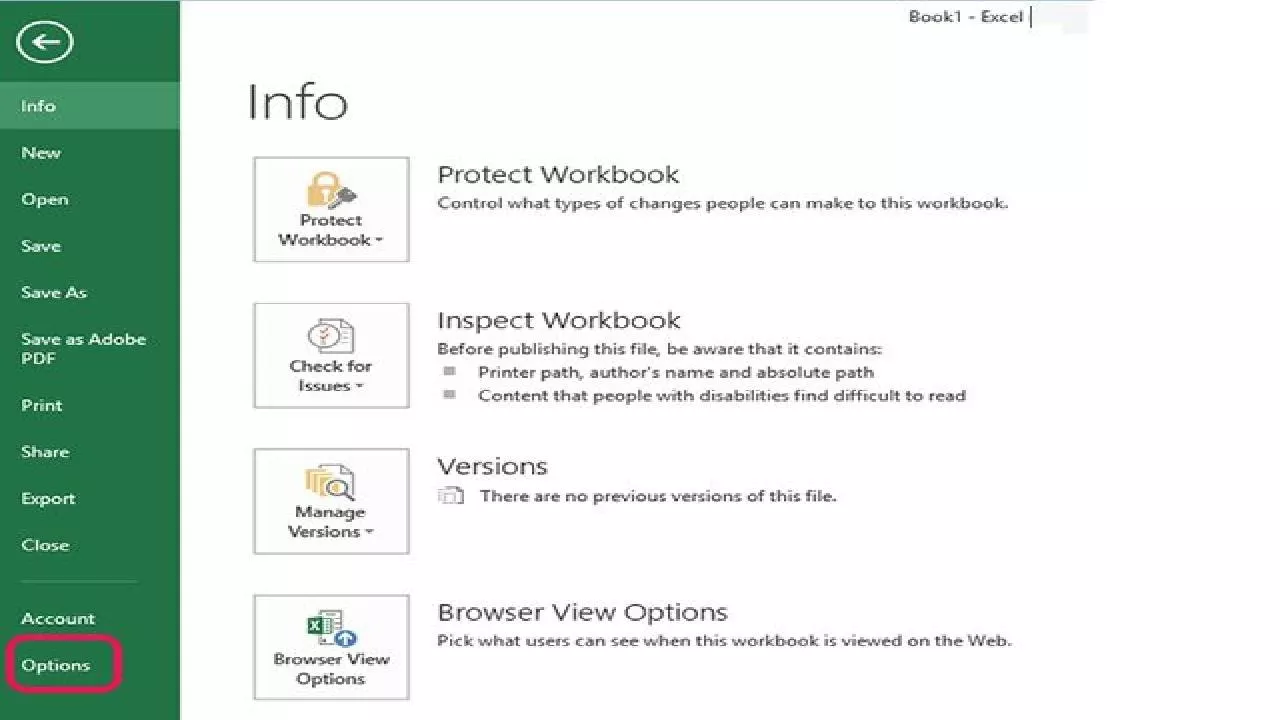Open the Share page
This screenshot has height=720, width=1280.
point(45,452)
